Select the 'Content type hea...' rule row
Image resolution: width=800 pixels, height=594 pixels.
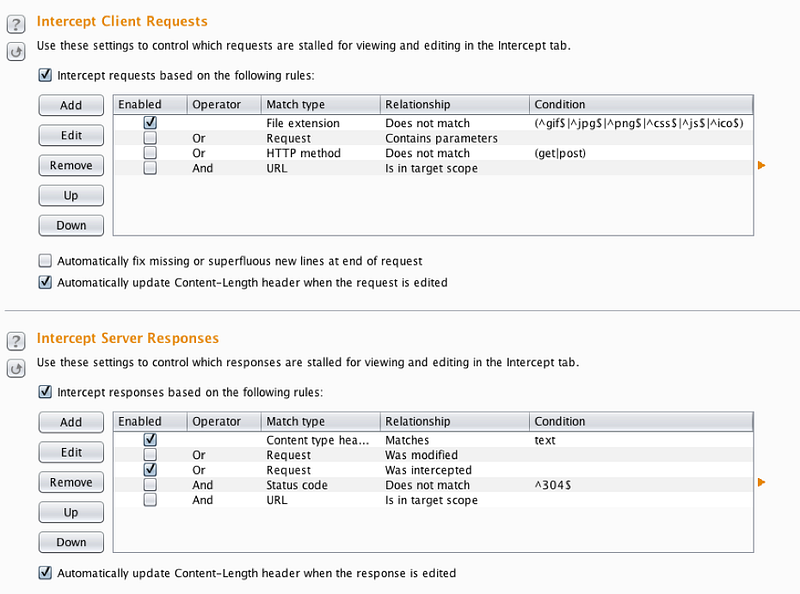pos(433,440)
